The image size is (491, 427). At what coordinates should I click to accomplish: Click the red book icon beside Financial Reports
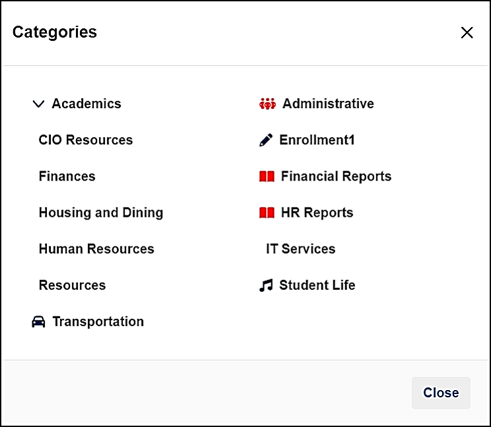(x=267, y=176)
